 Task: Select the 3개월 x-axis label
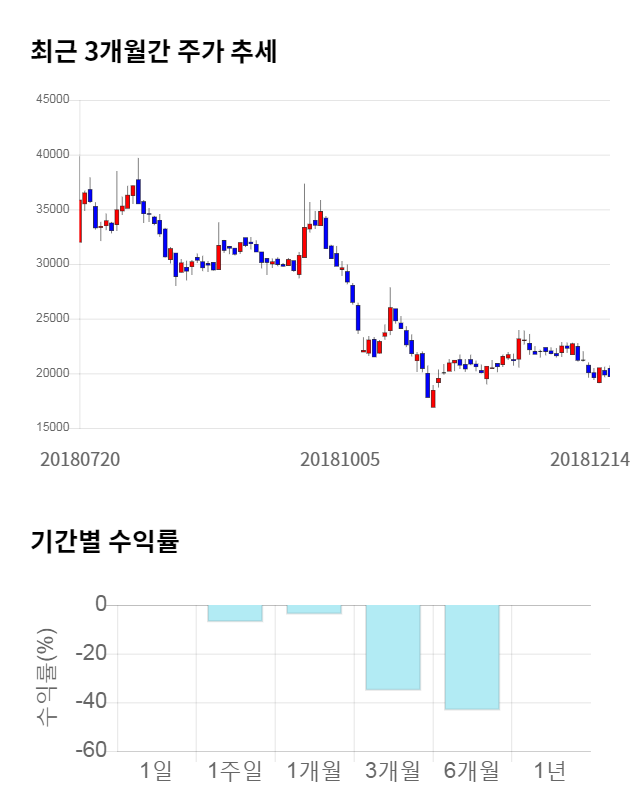393,771
